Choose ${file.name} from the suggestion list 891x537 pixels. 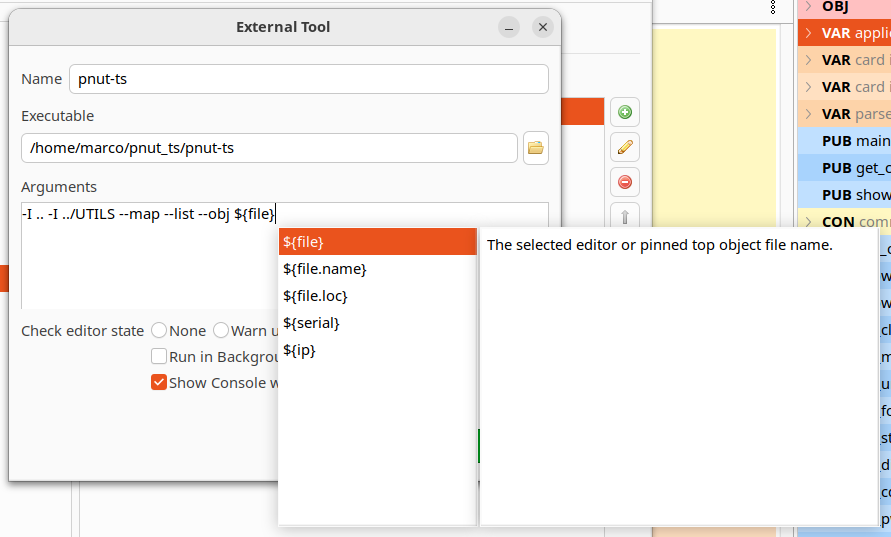coord(325,269)
